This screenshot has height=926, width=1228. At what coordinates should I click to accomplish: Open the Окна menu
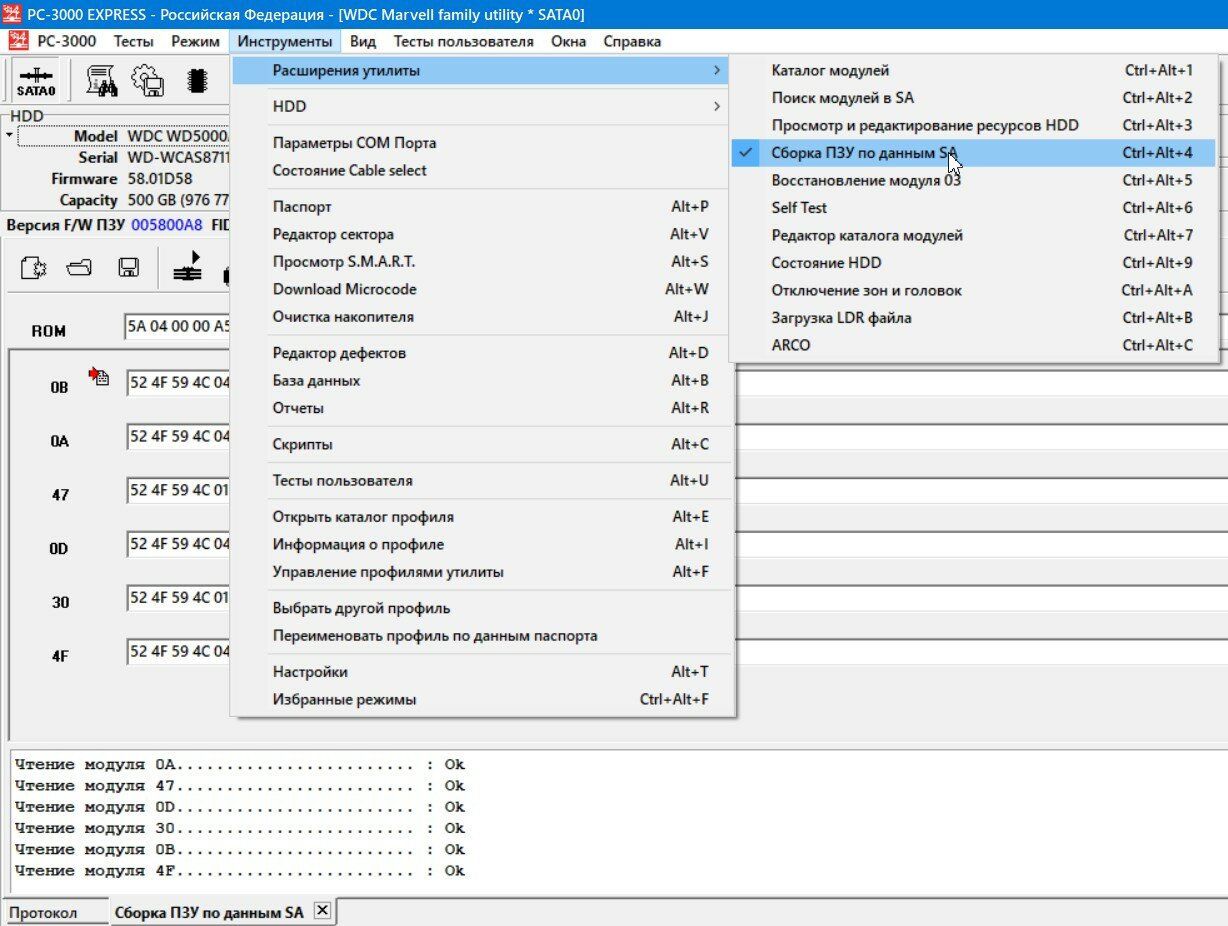[x=569, y=41]
